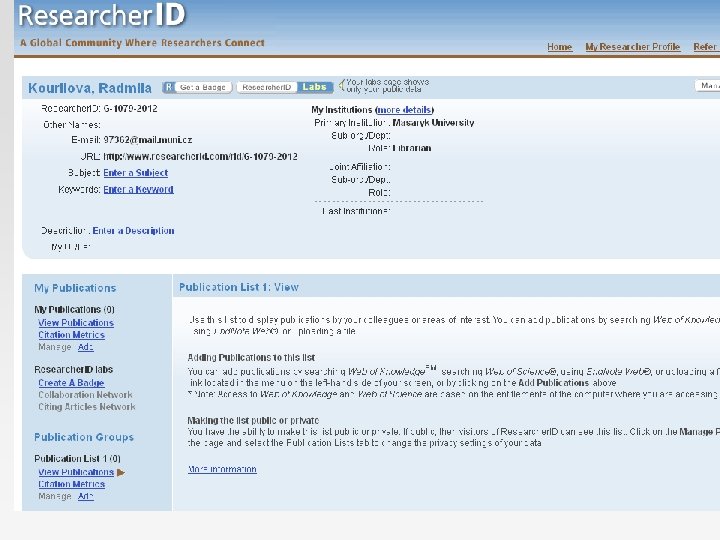Click the speaker icon beside labs note
720x540 pixels.
(x=341, y=85)
